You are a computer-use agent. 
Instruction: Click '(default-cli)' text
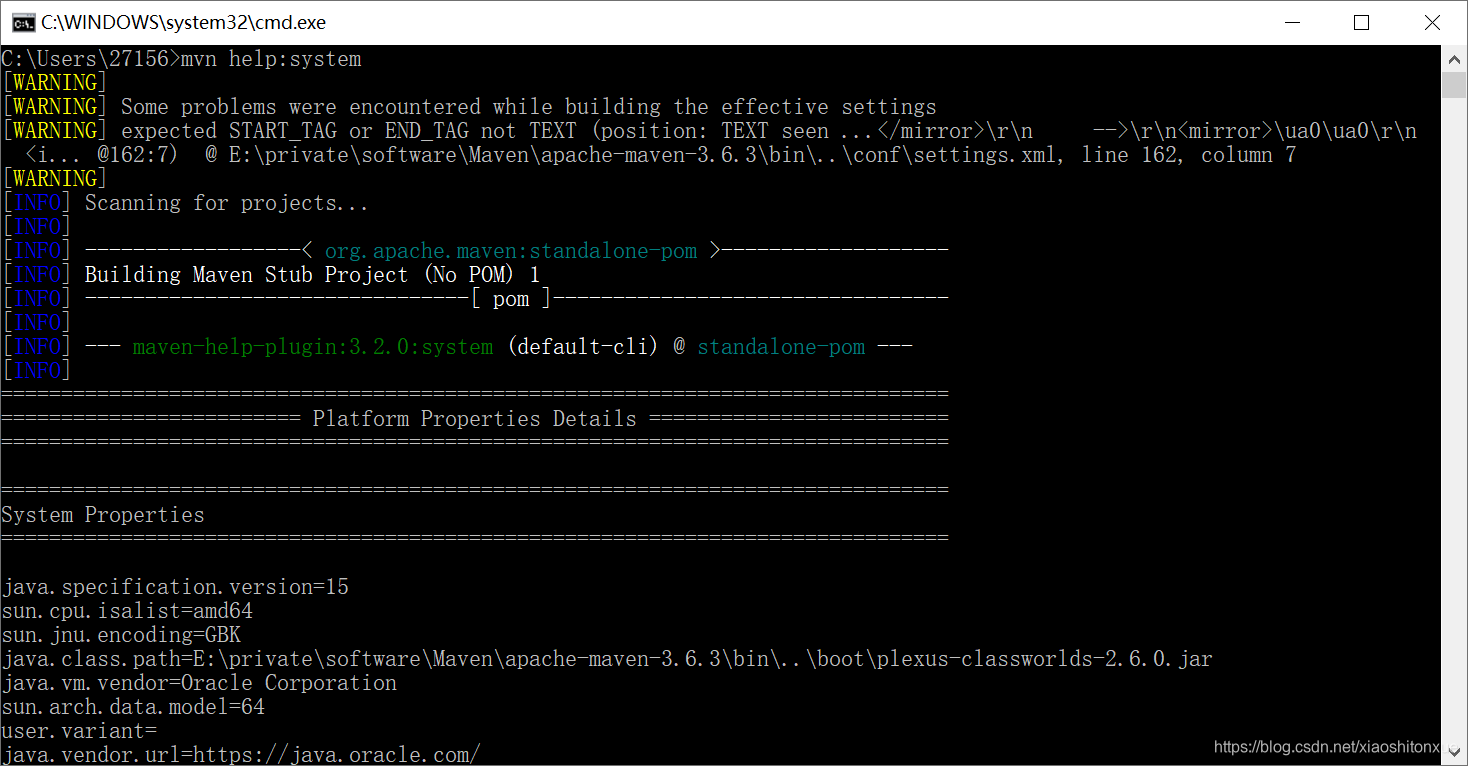coord(583,347)
